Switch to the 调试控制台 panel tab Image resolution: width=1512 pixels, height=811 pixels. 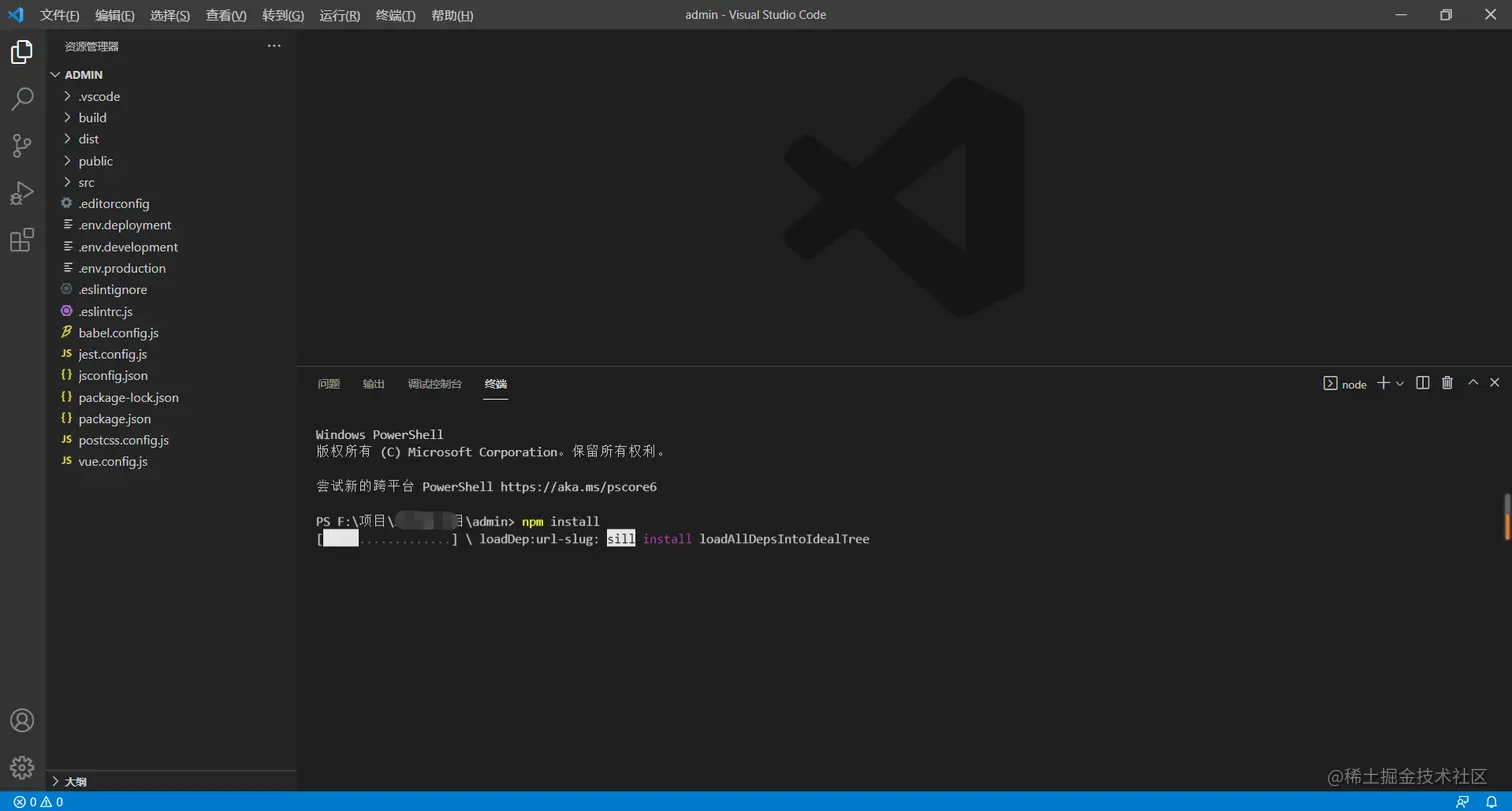click(435, 384)
